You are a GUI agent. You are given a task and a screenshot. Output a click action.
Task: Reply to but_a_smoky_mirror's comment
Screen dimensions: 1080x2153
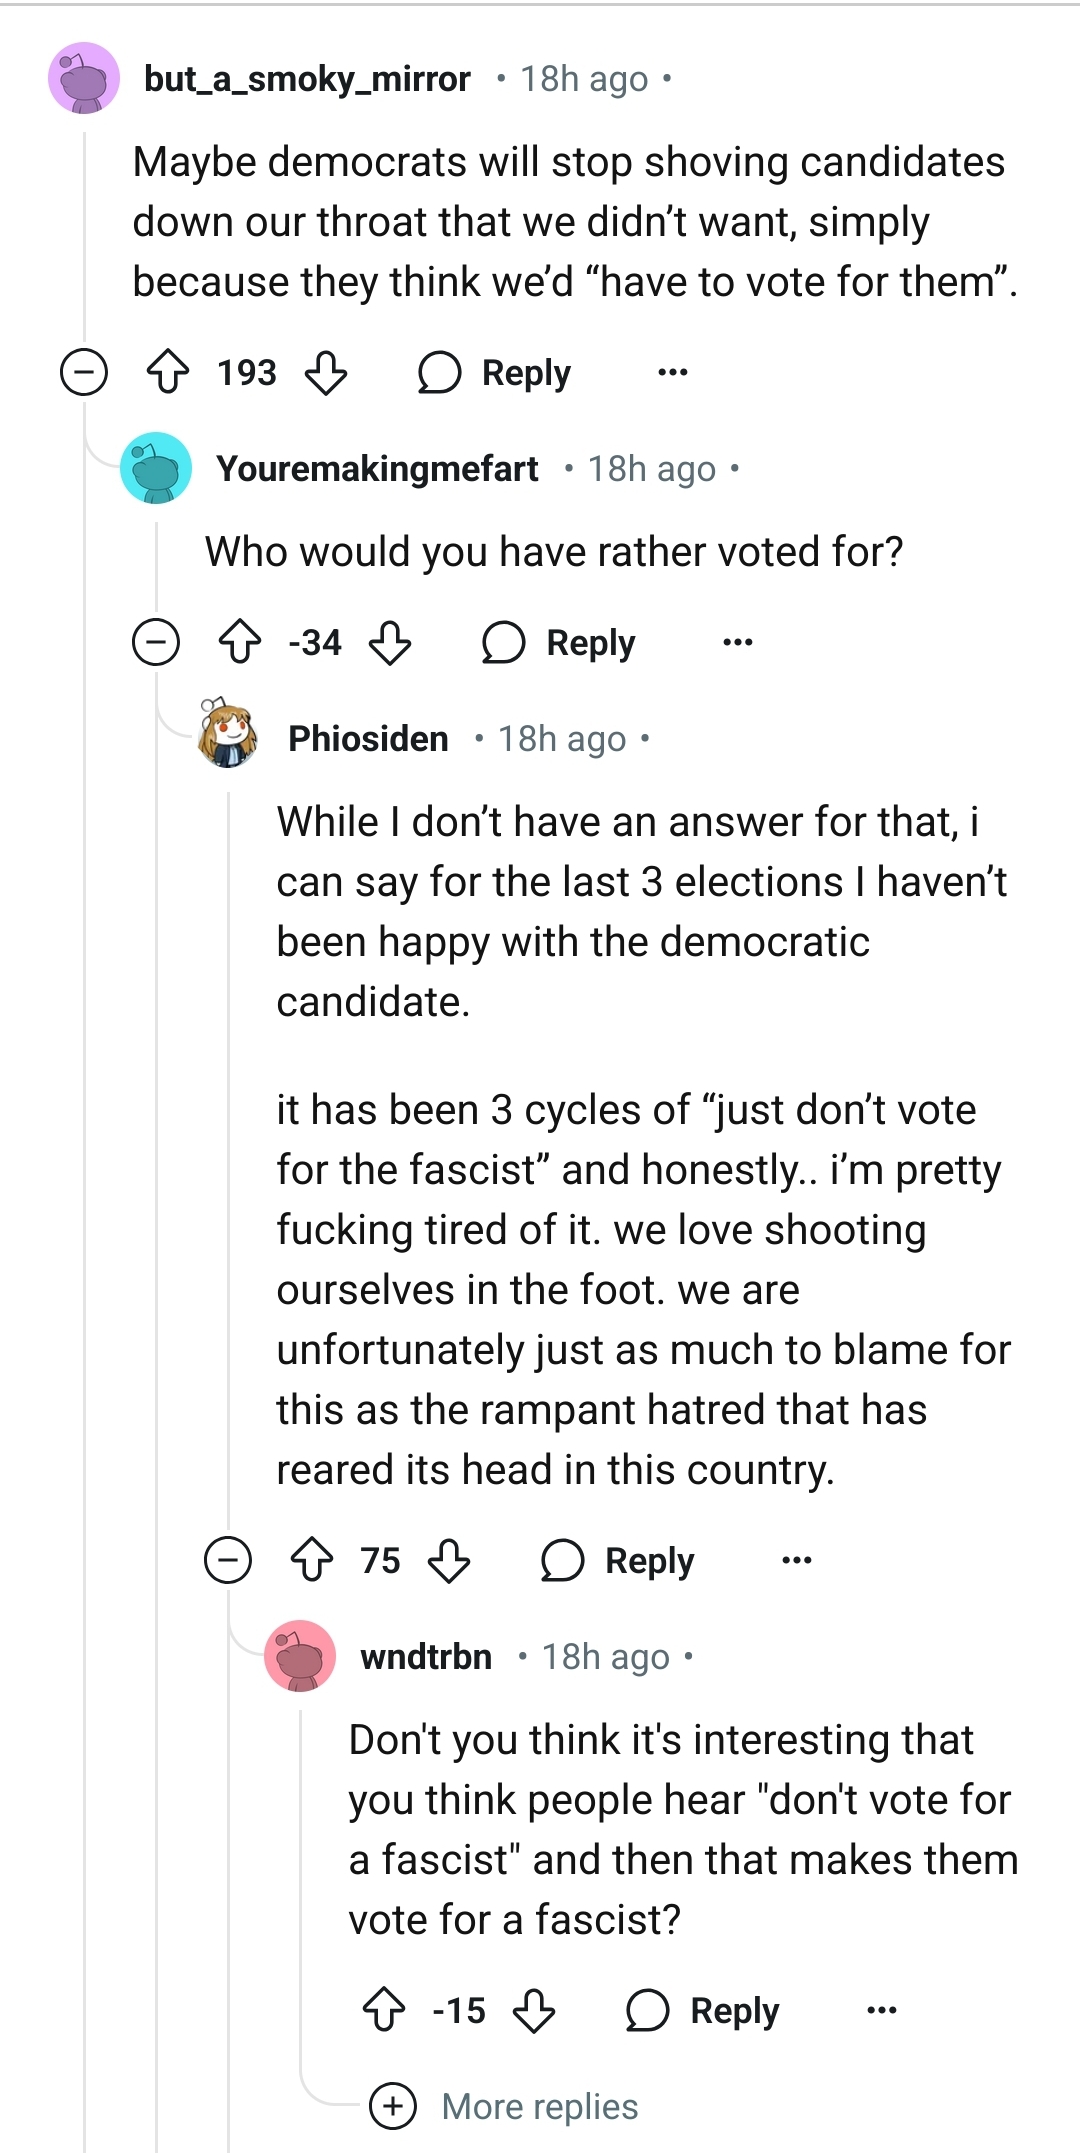pos(496,373)
